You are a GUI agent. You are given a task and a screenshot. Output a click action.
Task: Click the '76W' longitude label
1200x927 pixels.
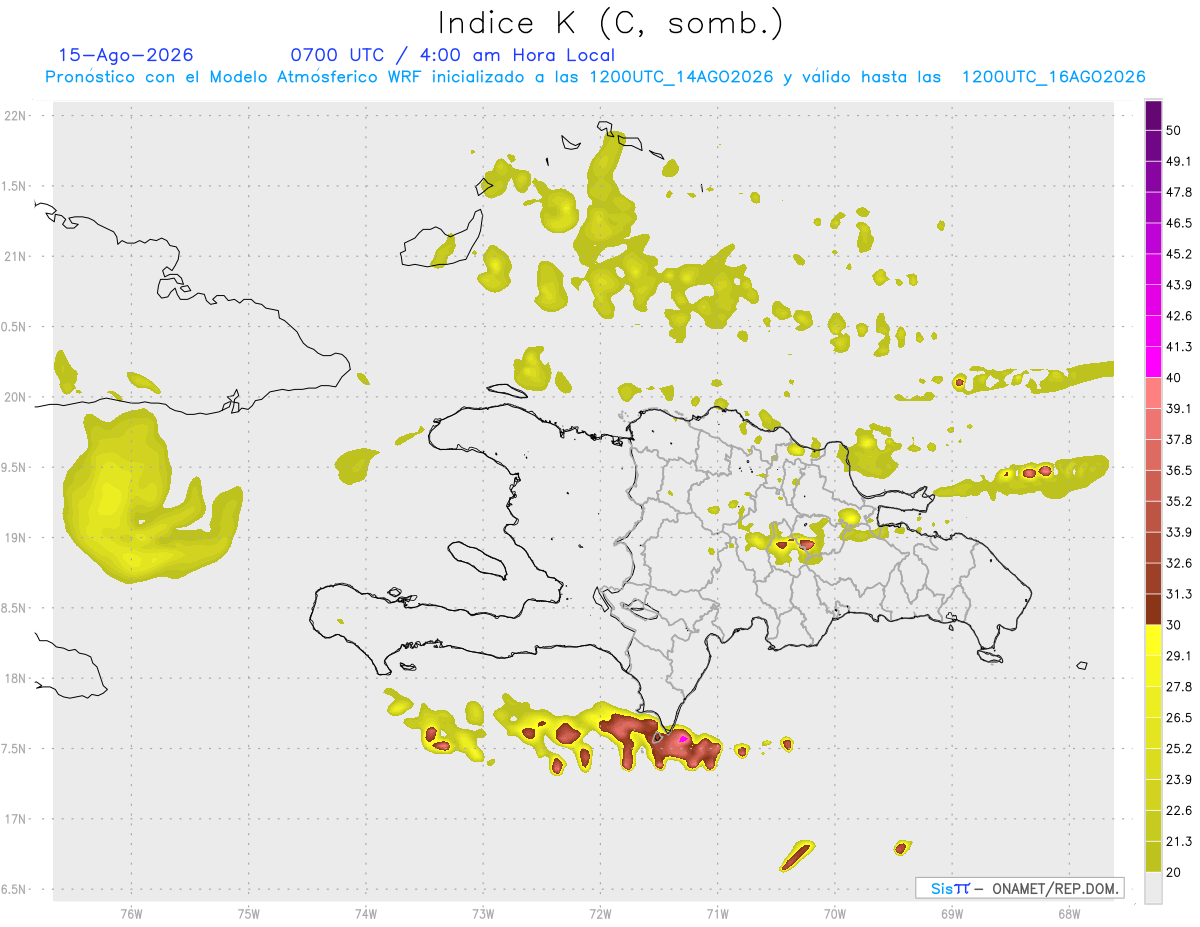click(x=131, y=912)
